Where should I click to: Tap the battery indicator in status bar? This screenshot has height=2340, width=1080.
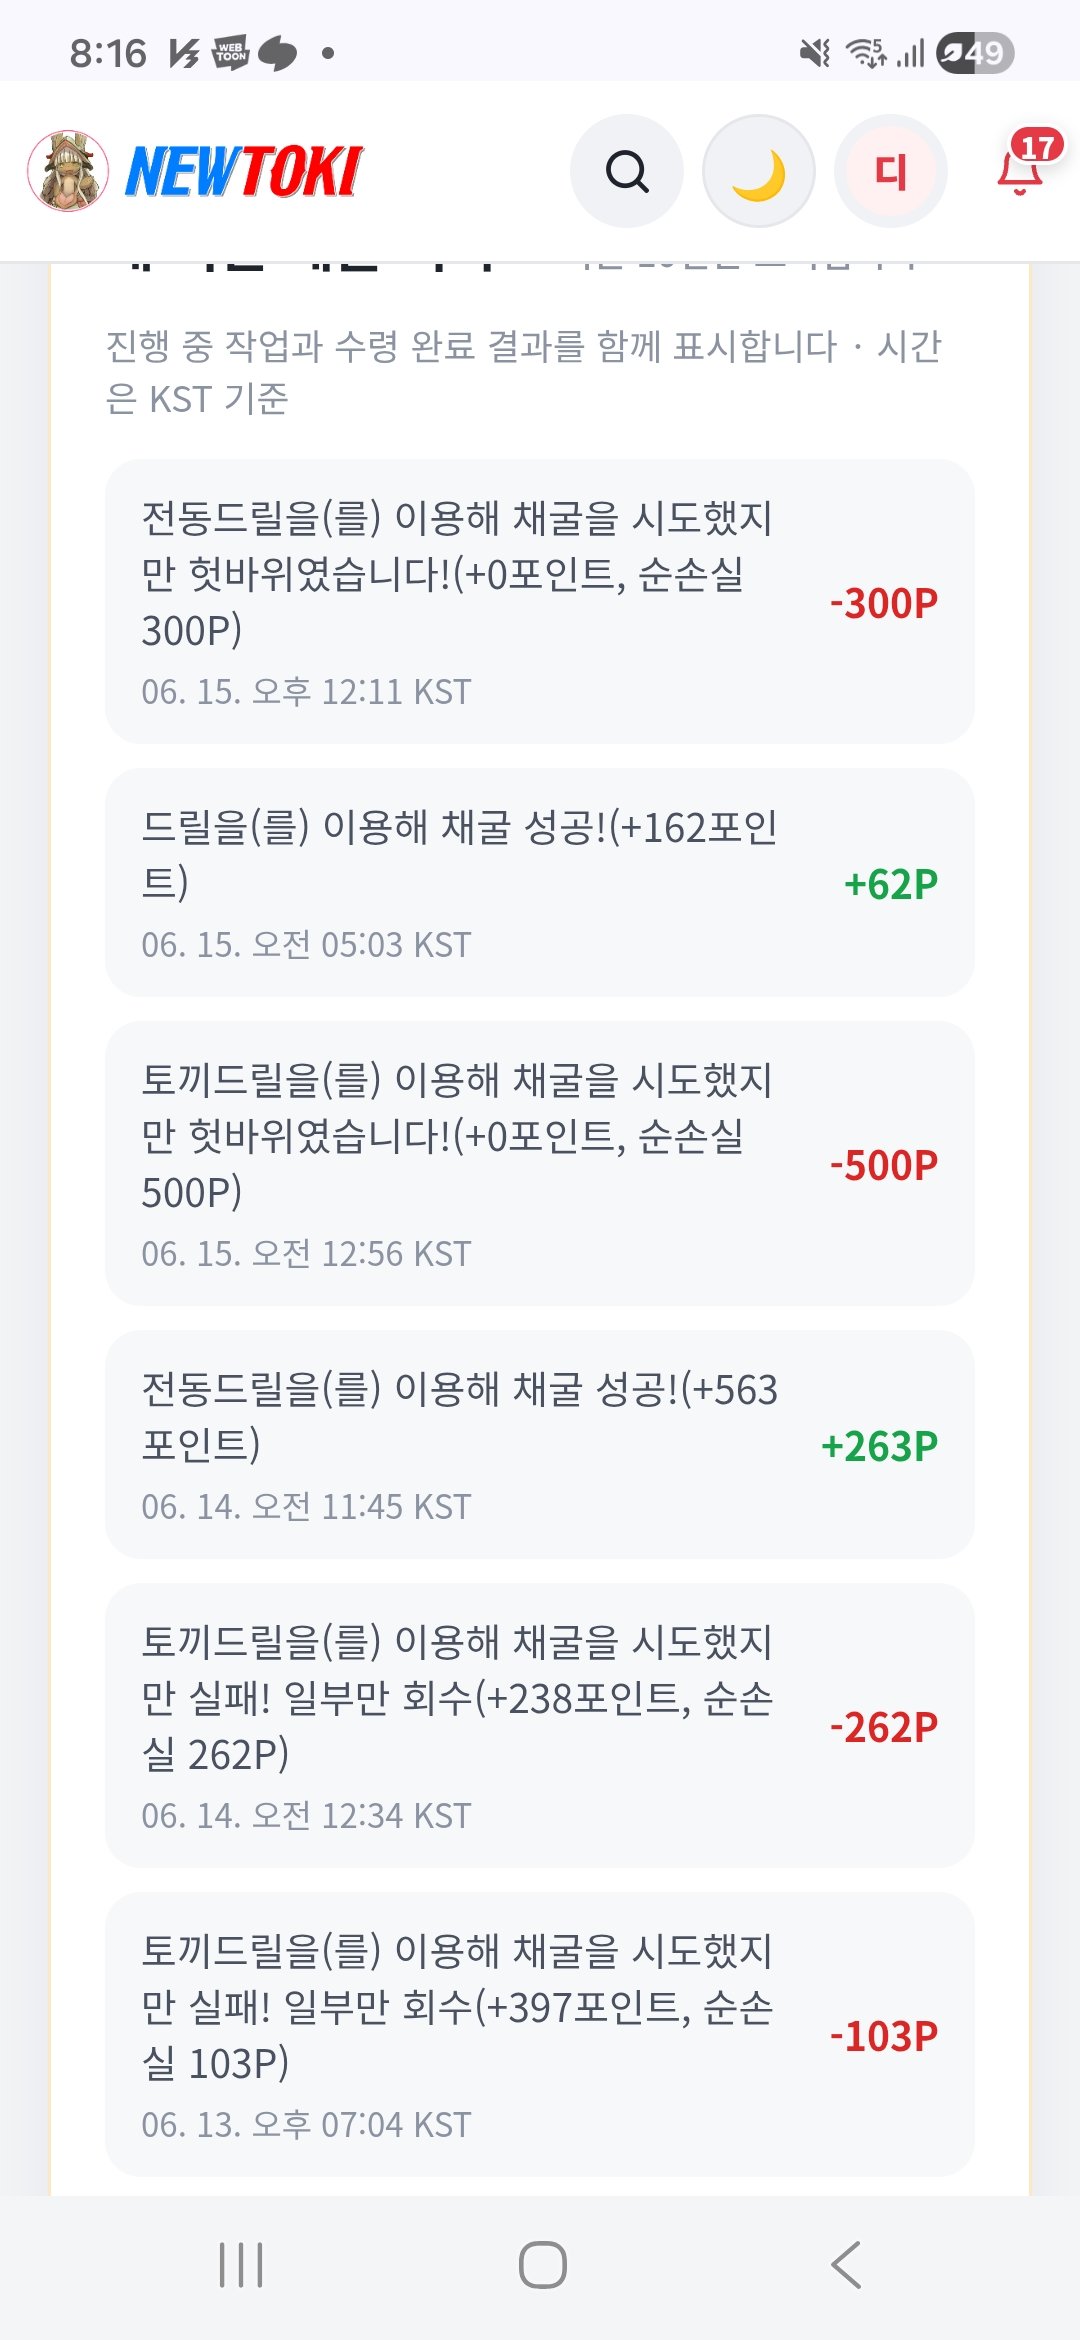coord(975,53)
